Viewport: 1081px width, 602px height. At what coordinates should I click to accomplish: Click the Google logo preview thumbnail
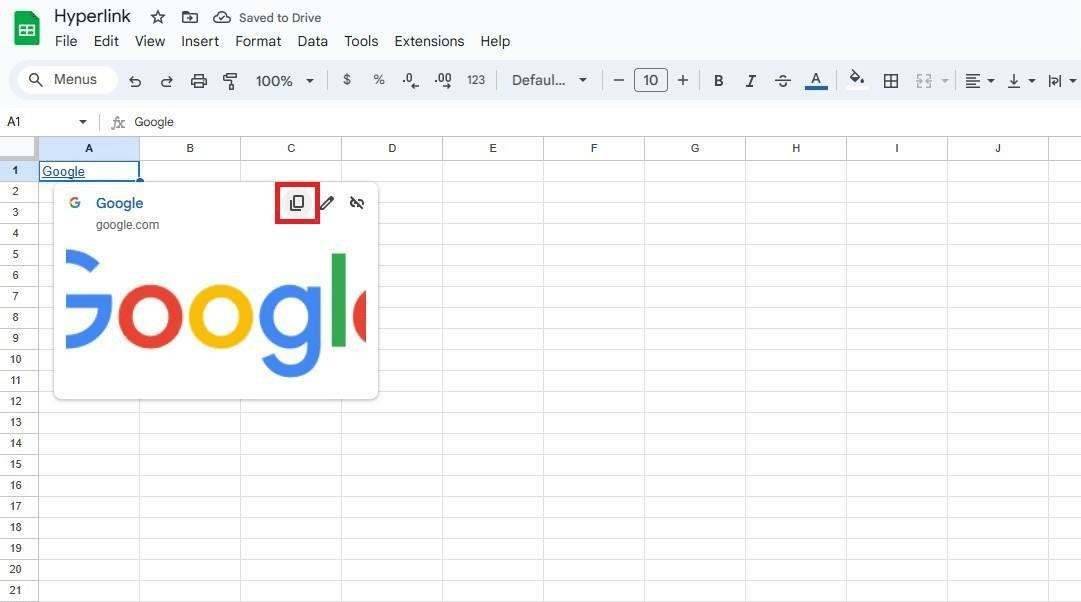pyautogui.click(x=216, y=314)
